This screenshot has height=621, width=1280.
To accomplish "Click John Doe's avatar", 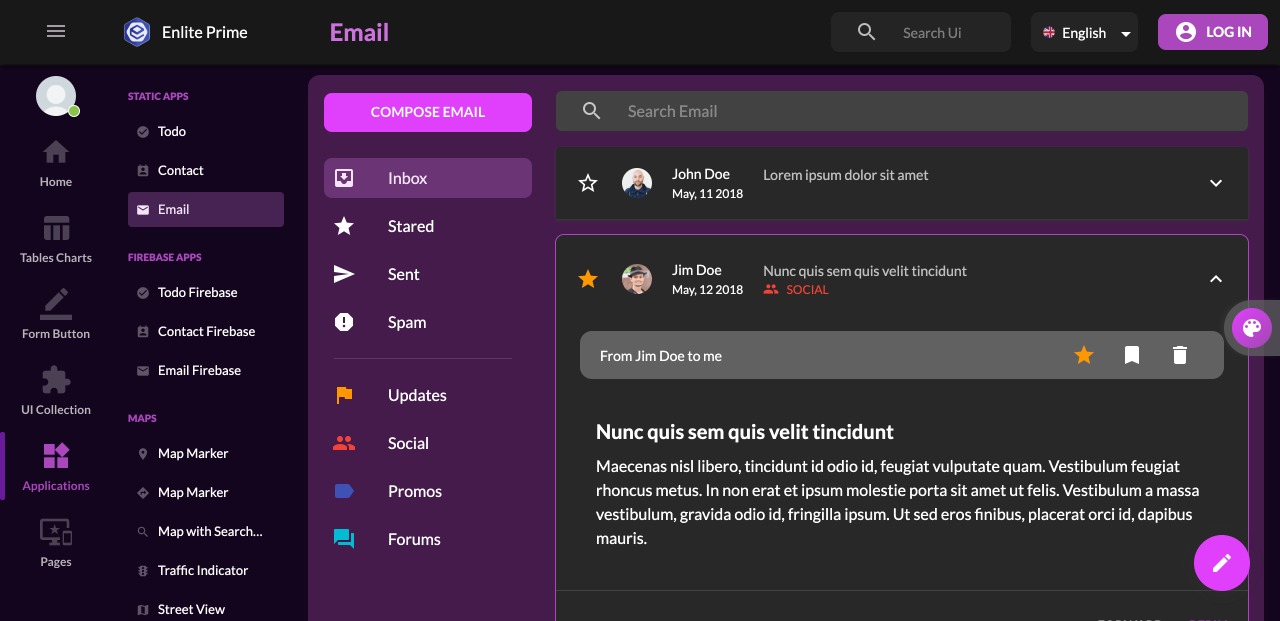I will click(637, 183).
